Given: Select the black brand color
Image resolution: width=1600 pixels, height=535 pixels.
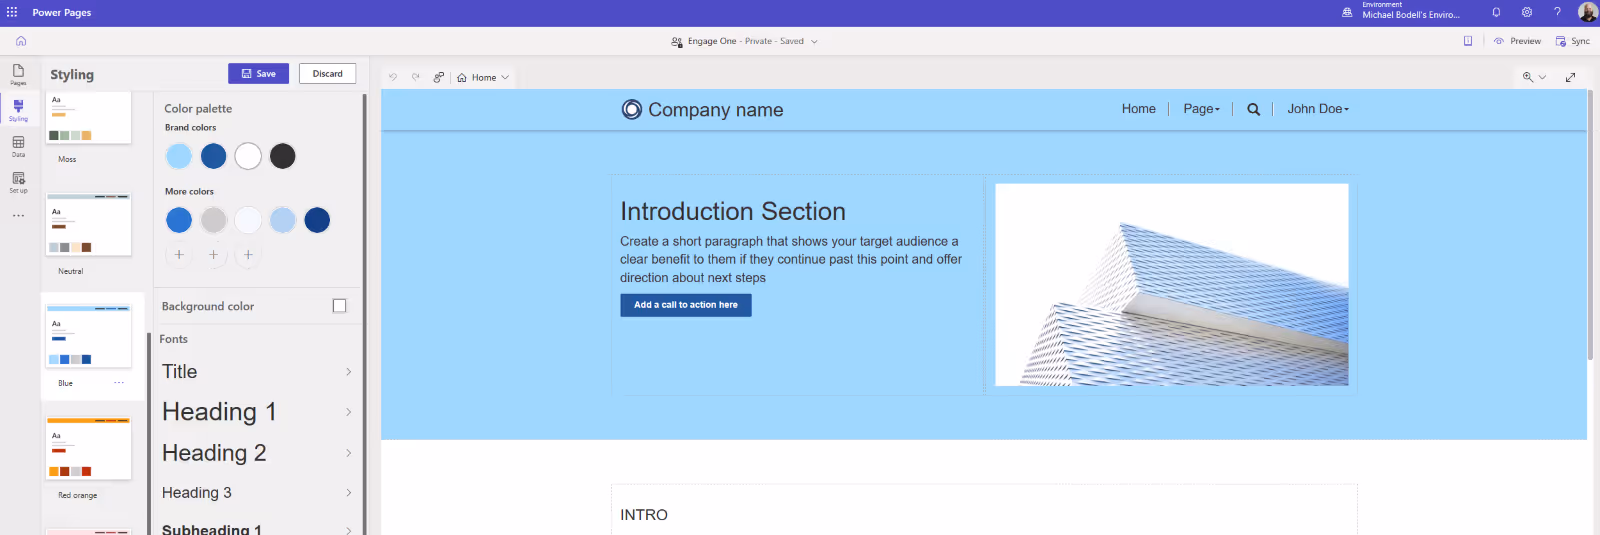Looking at the screenshot, I should 283,156.
